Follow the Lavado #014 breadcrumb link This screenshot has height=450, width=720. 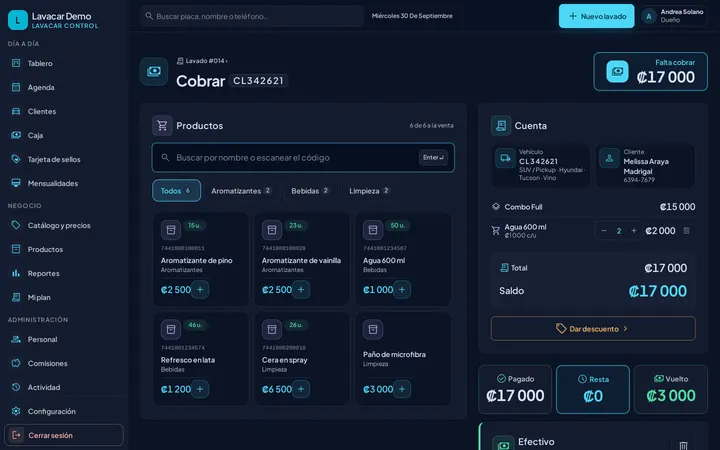pyautogui.click(x=202, y=61)
